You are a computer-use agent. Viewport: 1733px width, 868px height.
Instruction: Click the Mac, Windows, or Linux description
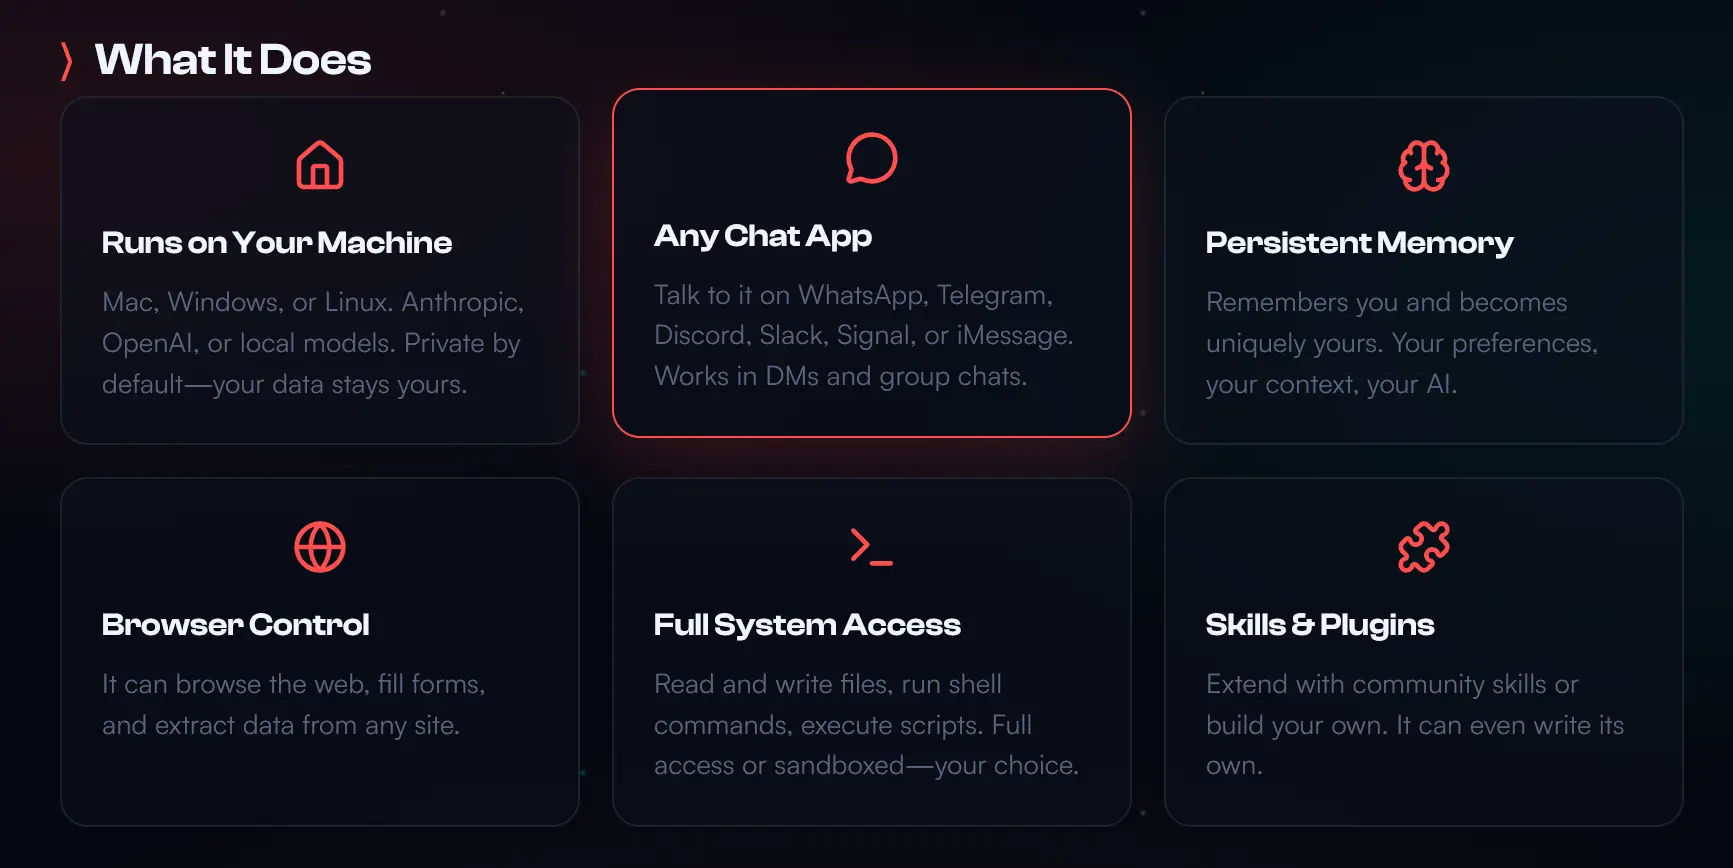[x=313, y=343]
